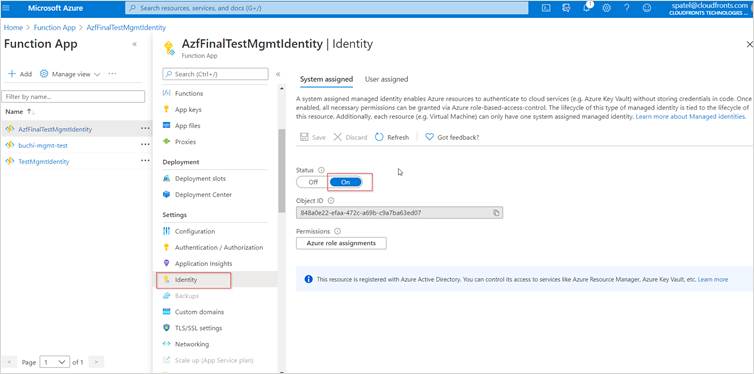Open the directory and subscription filter icon
This screenshot has width=754, height=374.
click(566, 8)
